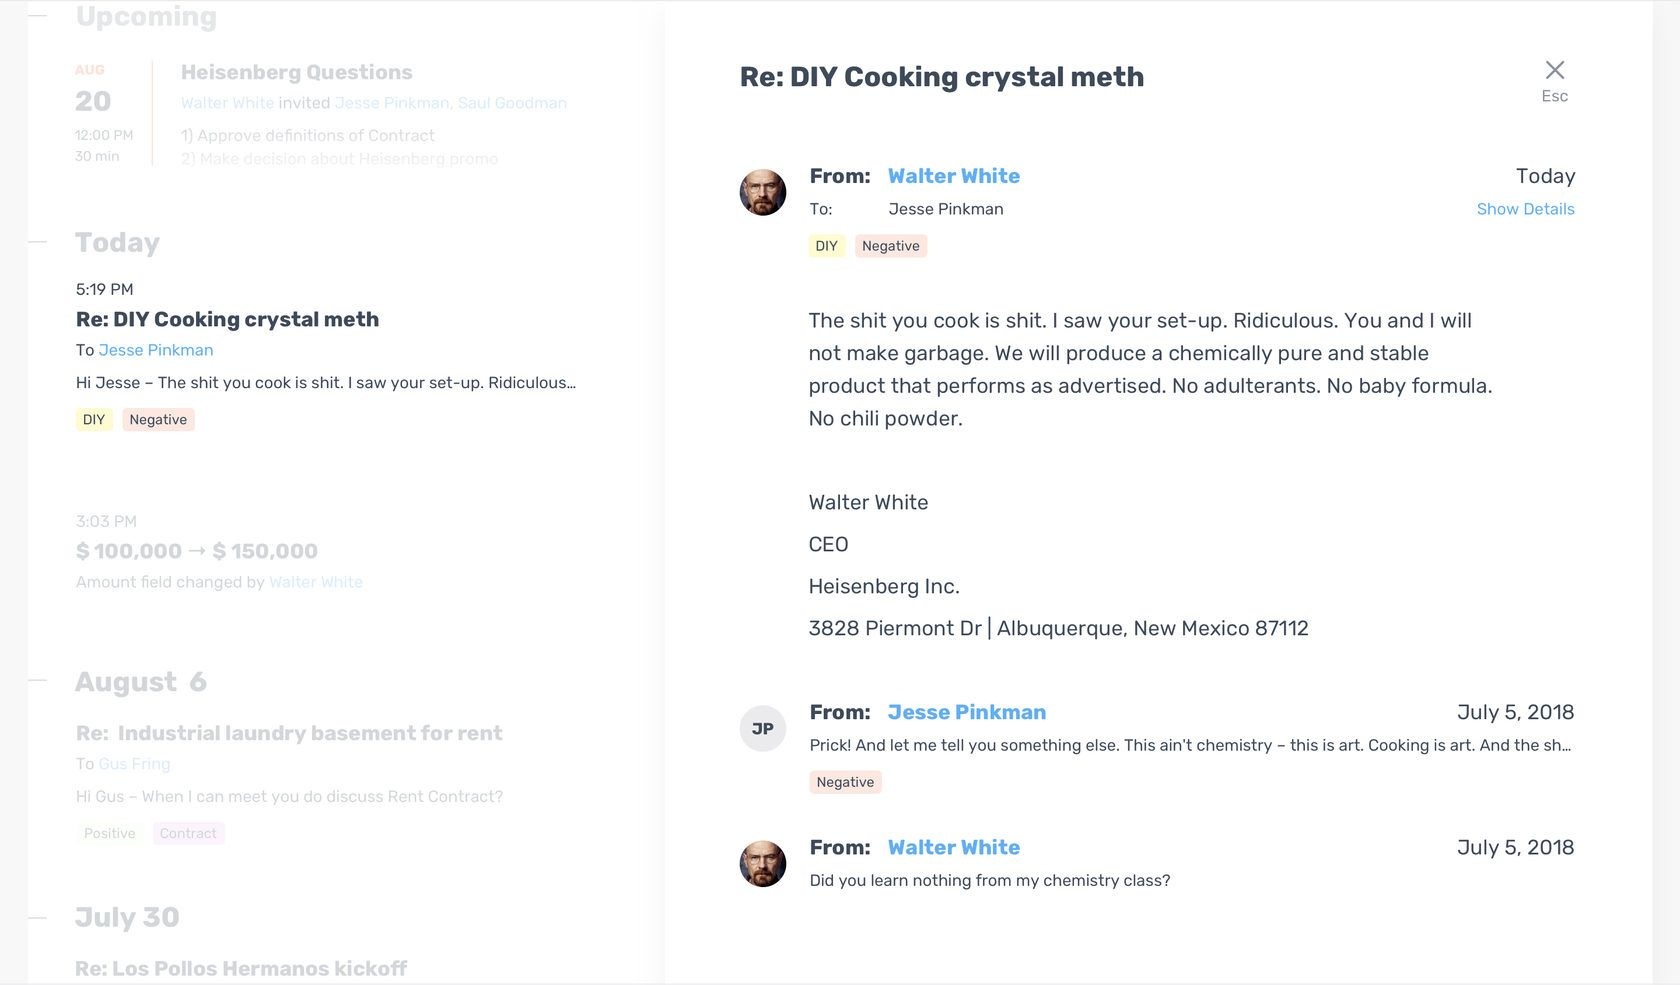Click Walter White's avatar on last message
The width and height of the screenshot is (1680, 985).
click(x=763, y=864)
